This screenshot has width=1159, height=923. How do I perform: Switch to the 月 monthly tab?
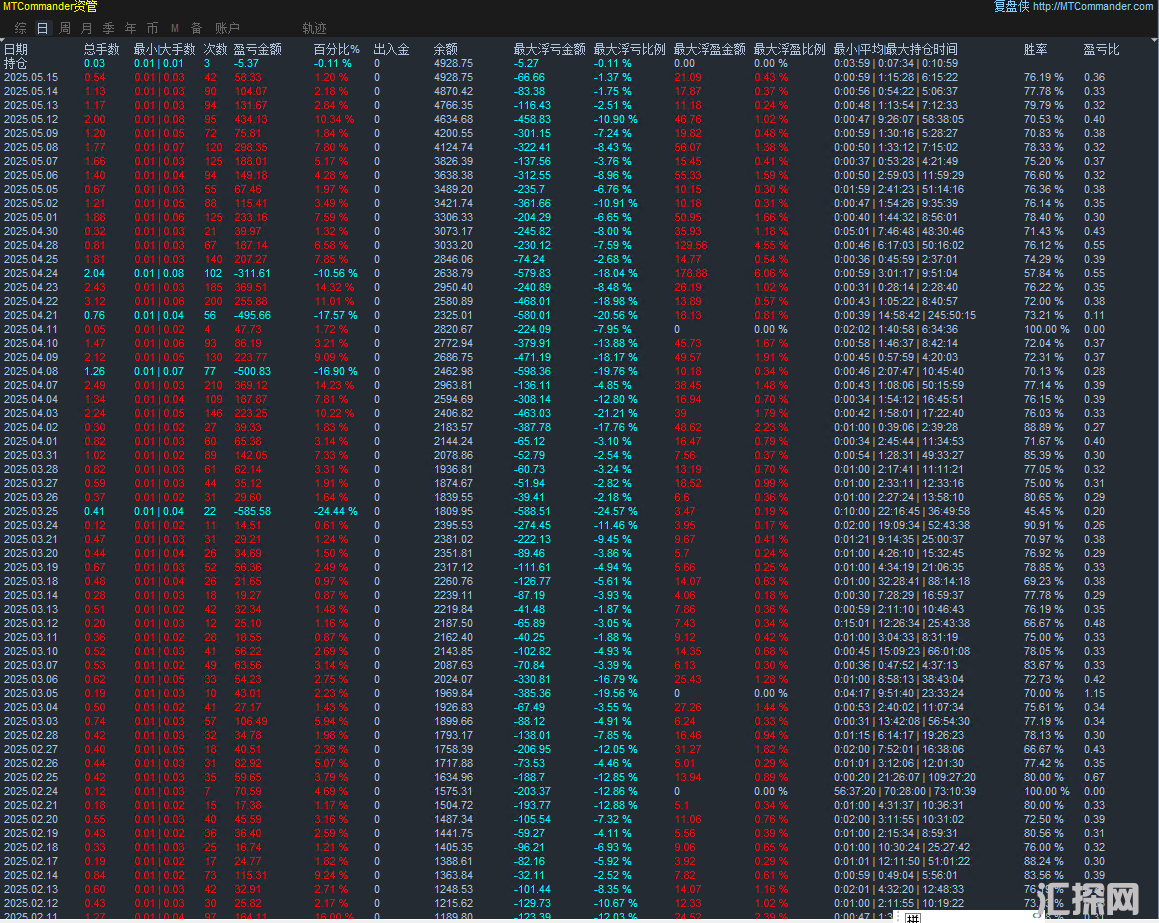click(87, 28)
